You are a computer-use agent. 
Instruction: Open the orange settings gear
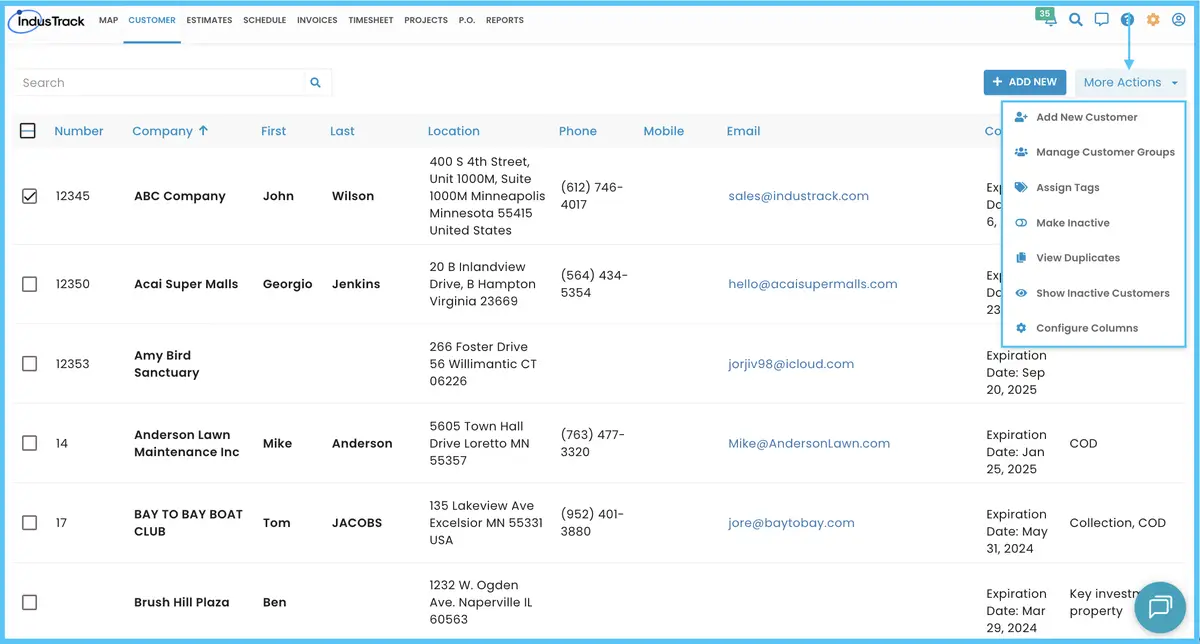(1153, 19)
